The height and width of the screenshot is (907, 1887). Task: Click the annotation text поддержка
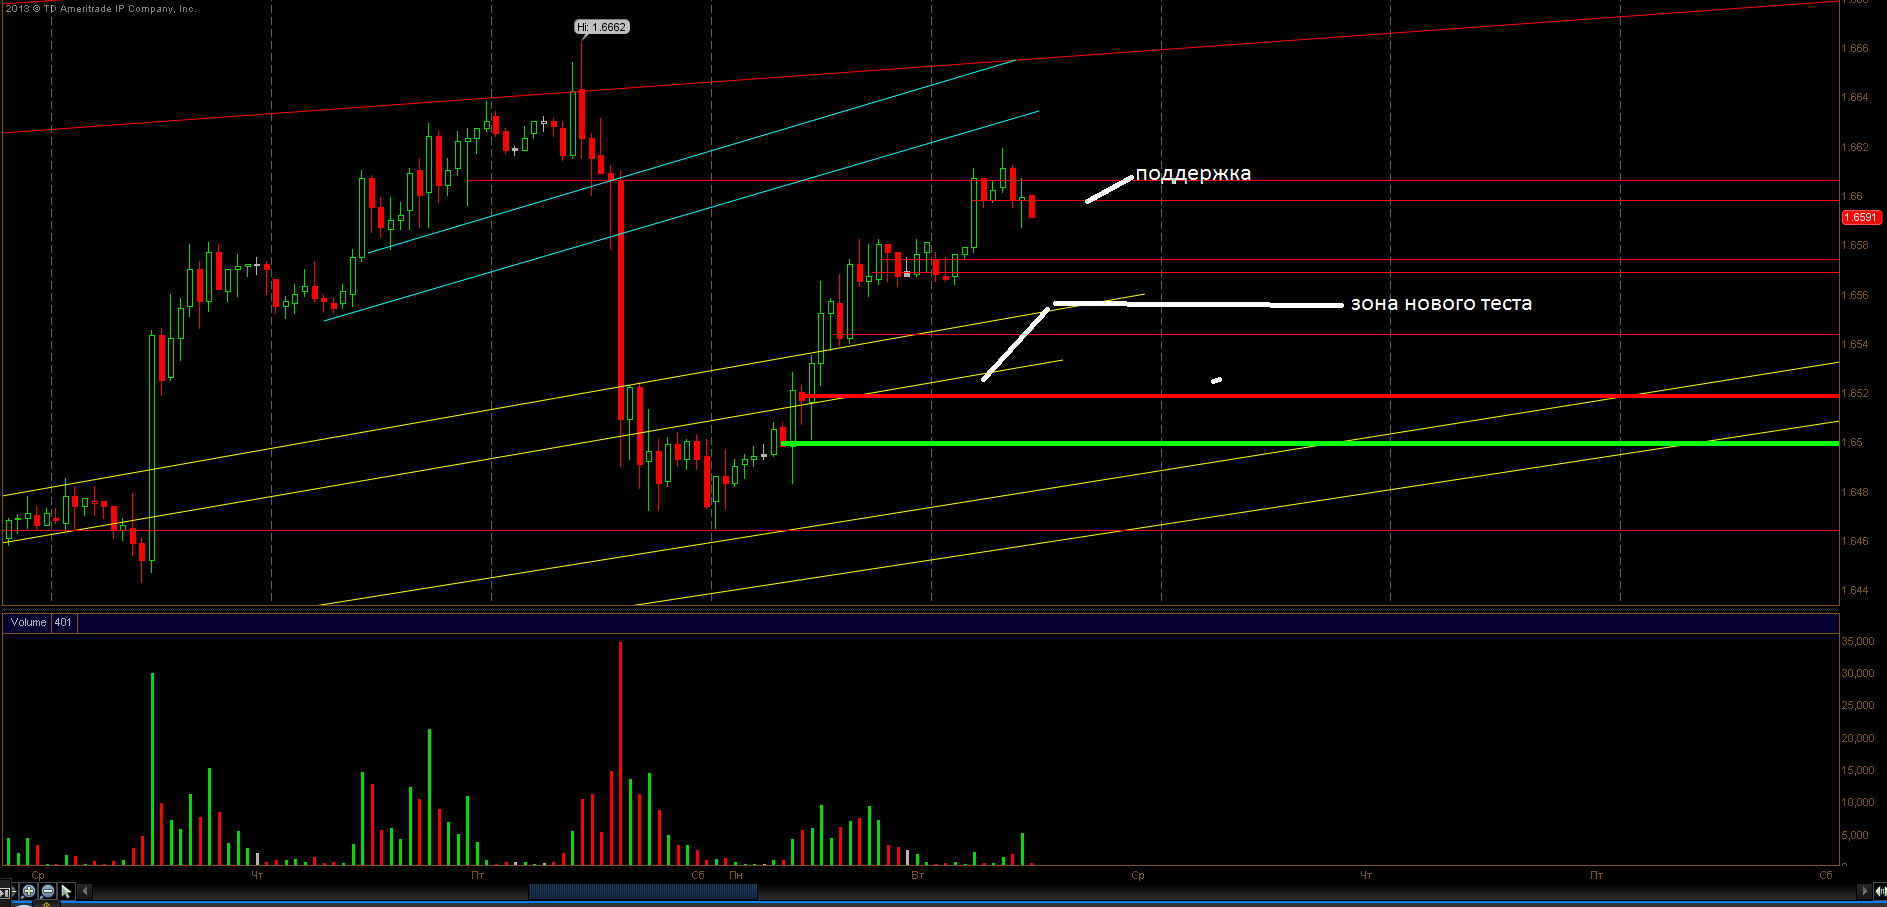point(1193,173)
